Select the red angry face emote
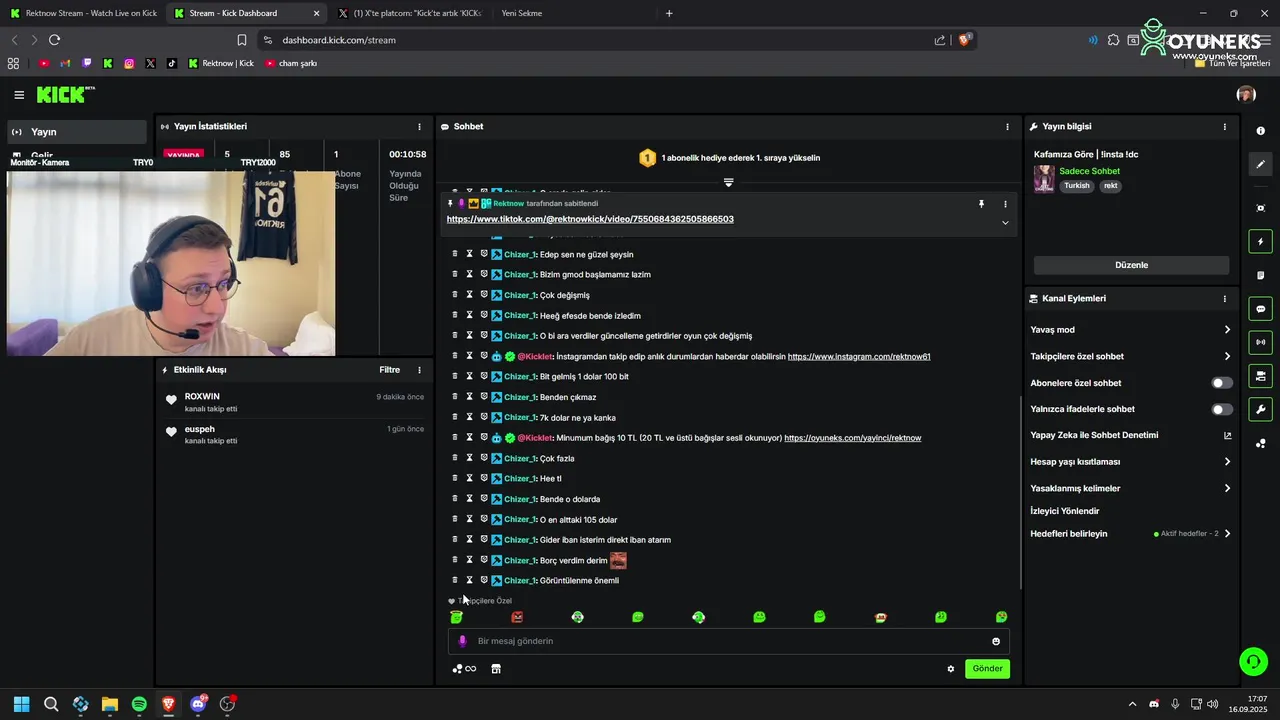Image resolution: width=1280 pixels, height=720 pixels. [517, 617]
